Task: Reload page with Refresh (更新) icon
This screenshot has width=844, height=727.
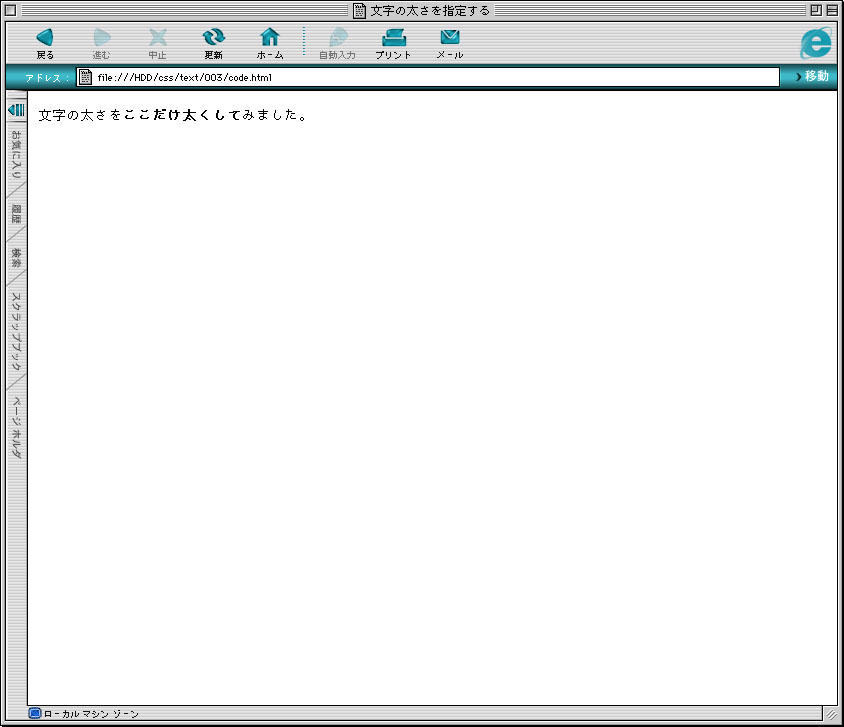Action: coord(213,39)
